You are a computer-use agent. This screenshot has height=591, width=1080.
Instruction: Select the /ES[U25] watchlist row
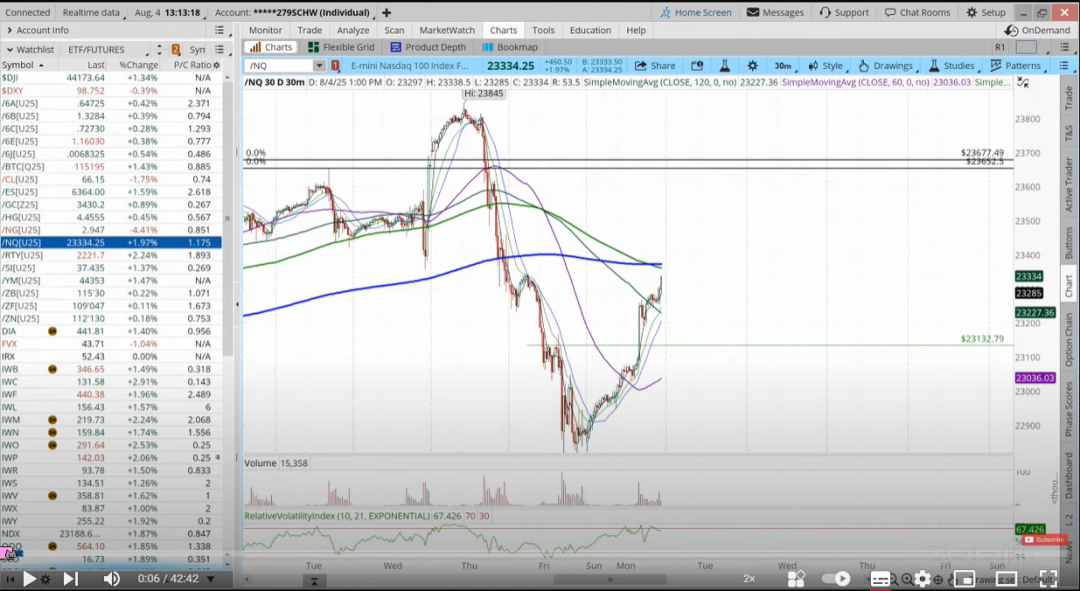point(111,192)
